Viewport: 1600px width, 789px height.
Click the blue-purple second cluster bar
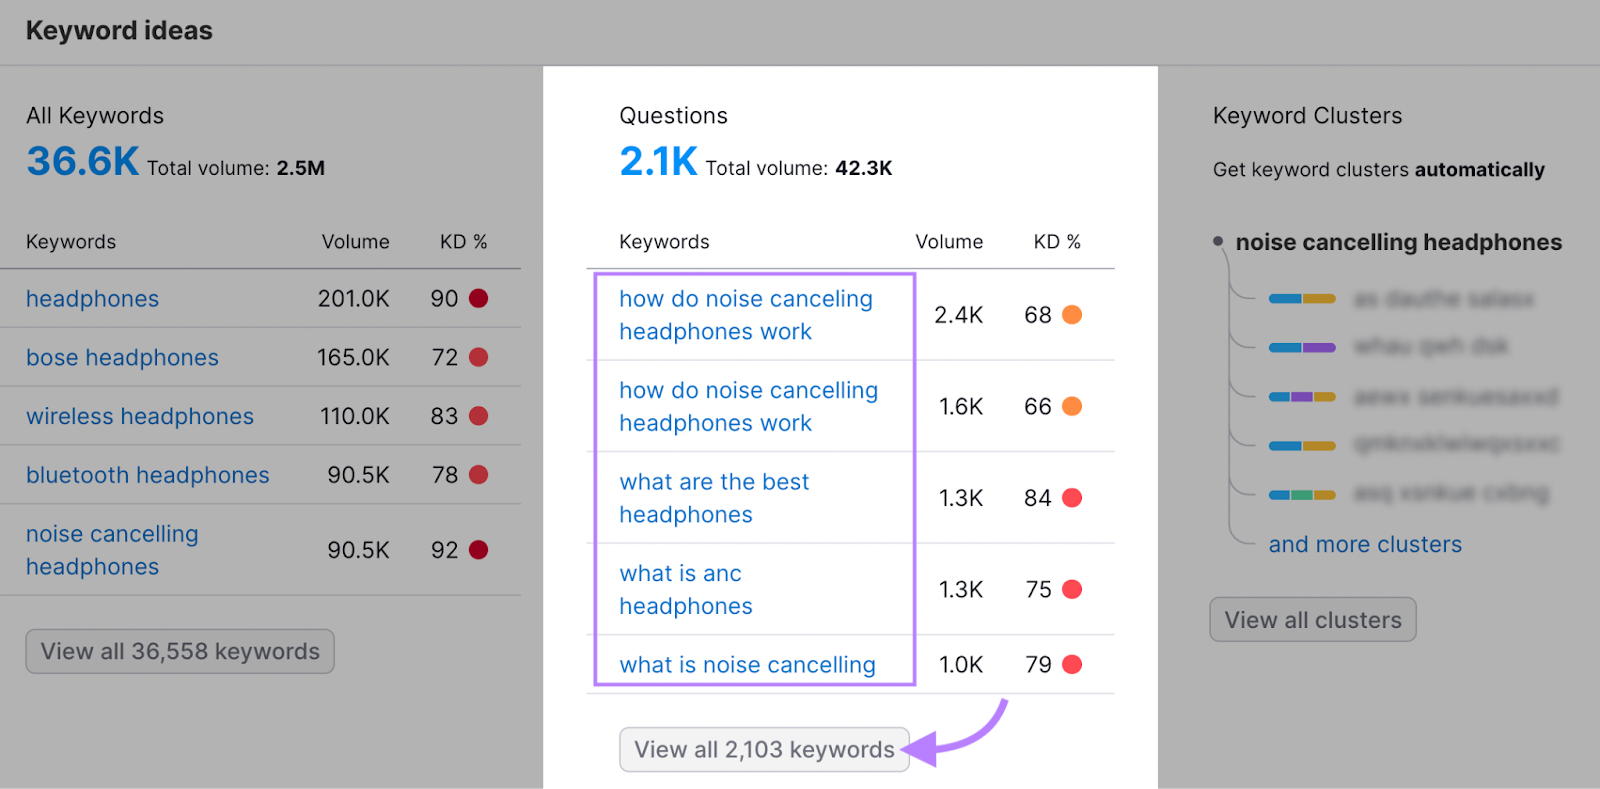[1302, 348]
